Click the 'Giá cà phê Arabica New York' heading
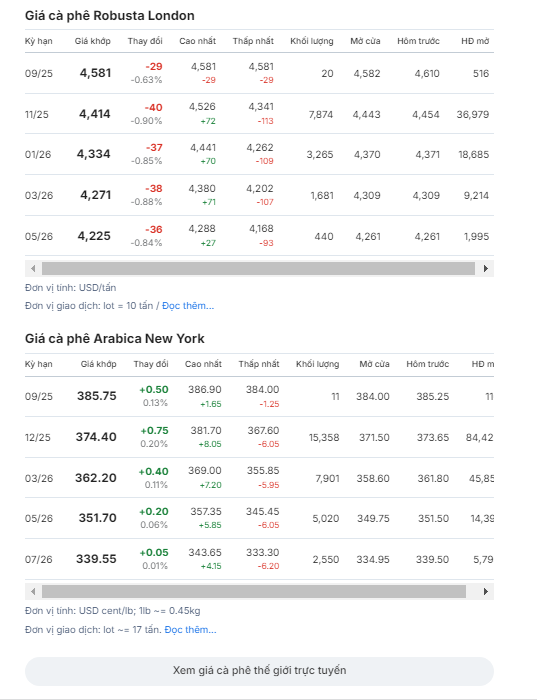 [x=115, y=338]
